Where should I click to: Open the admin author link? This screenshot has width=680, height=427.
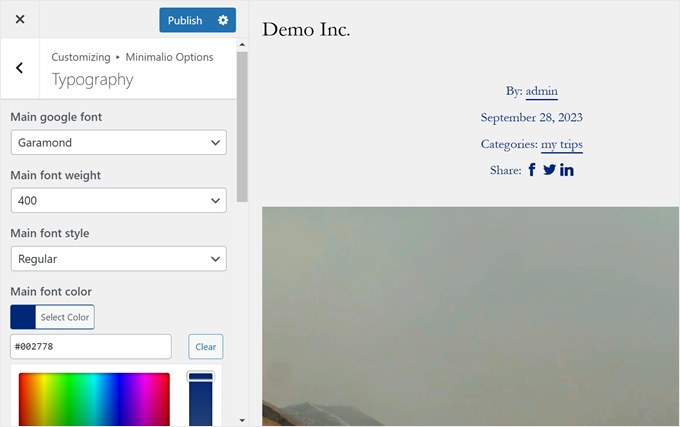point(542,91)
